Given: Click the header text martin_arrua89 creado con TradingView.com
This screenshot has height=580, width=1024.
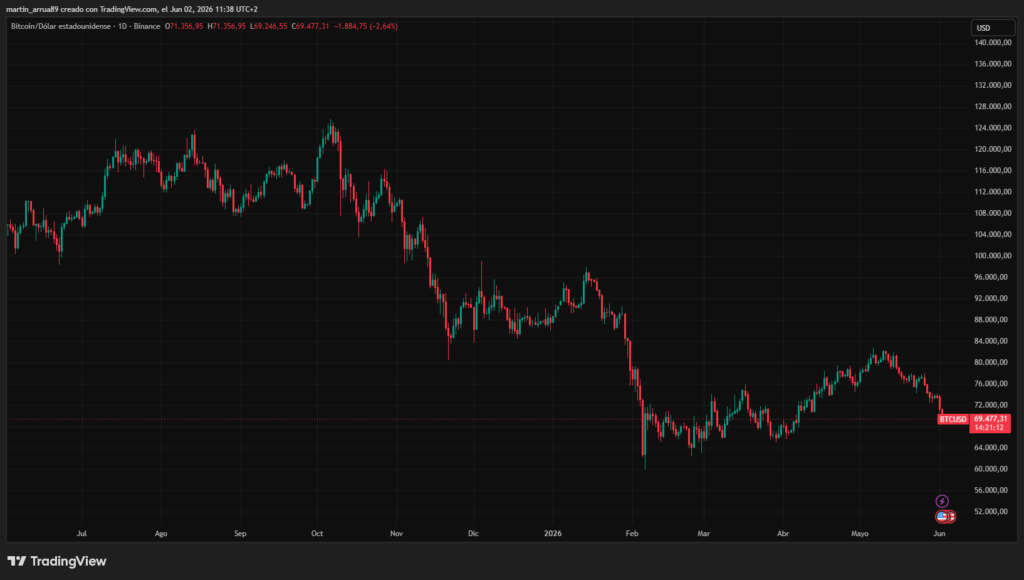Looking at the screenshot, I should coord(82,9).
